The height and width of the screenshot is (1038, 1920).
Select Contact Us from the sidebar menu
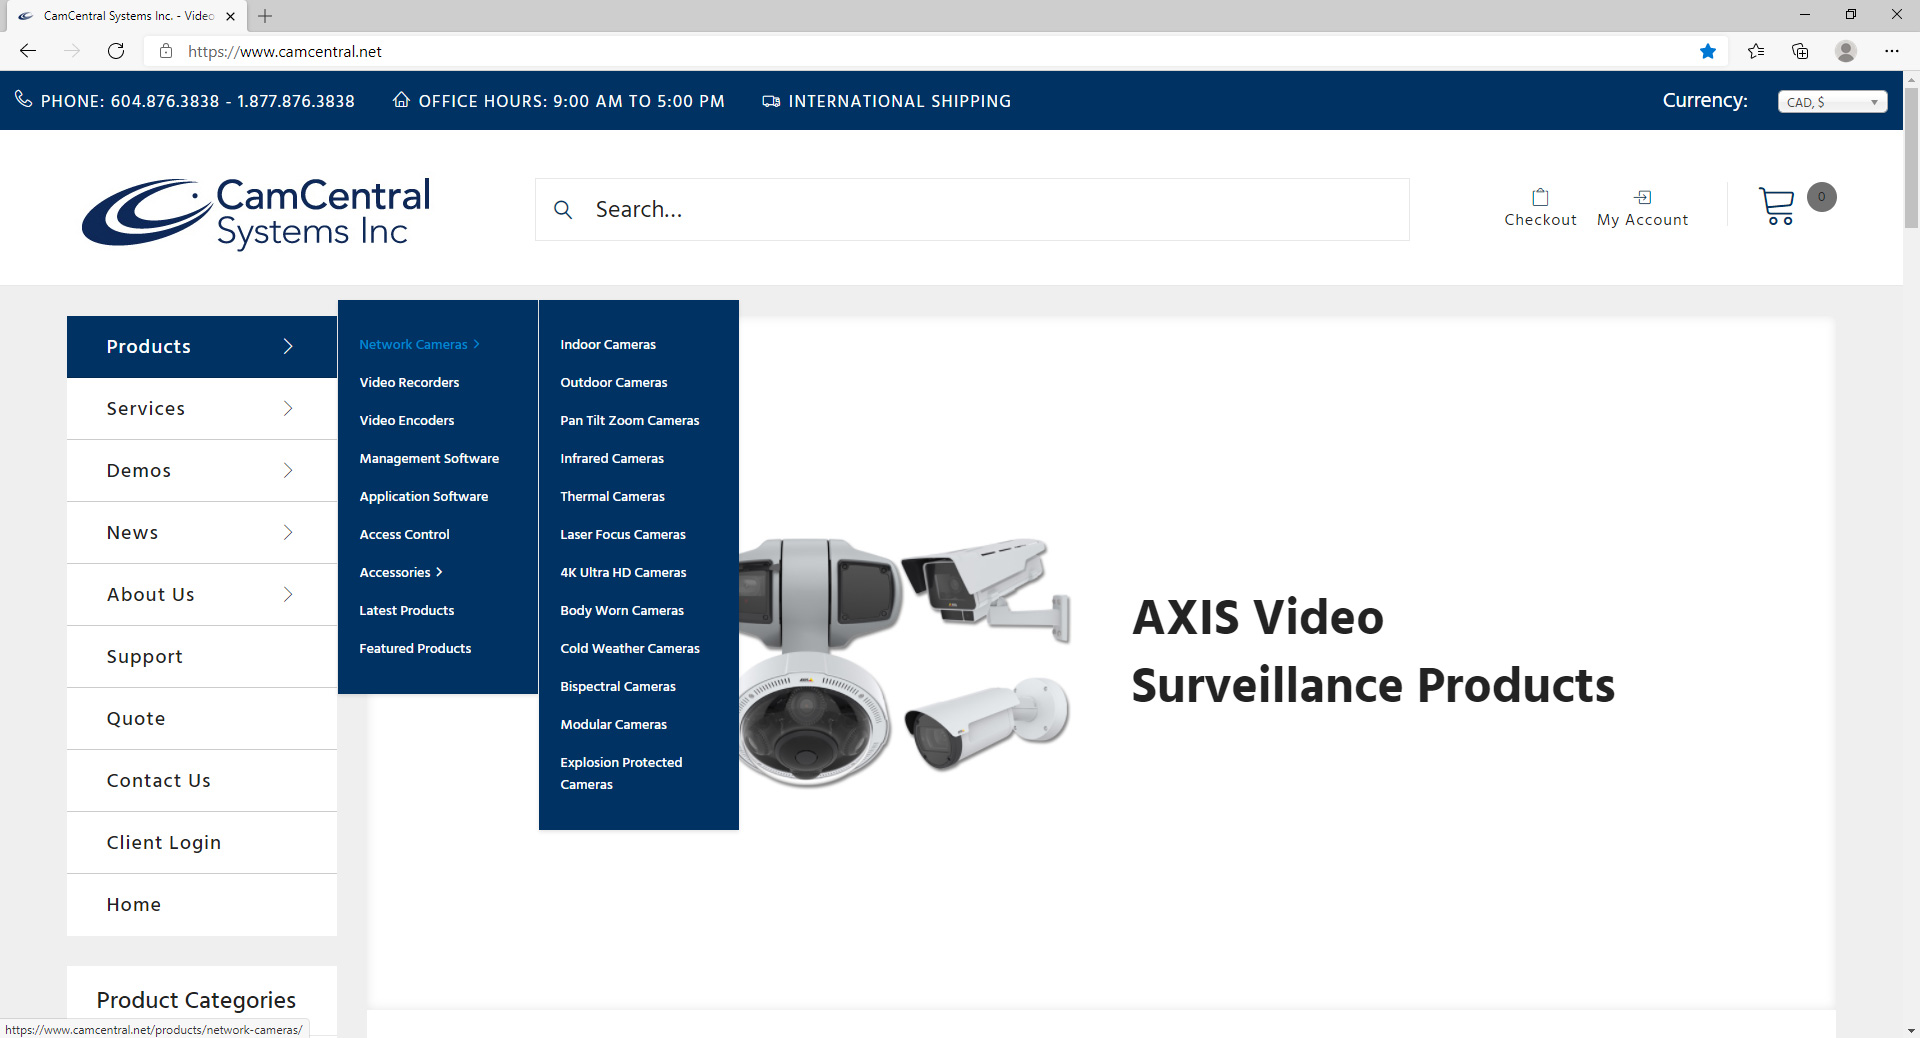(x=158, y=780)
